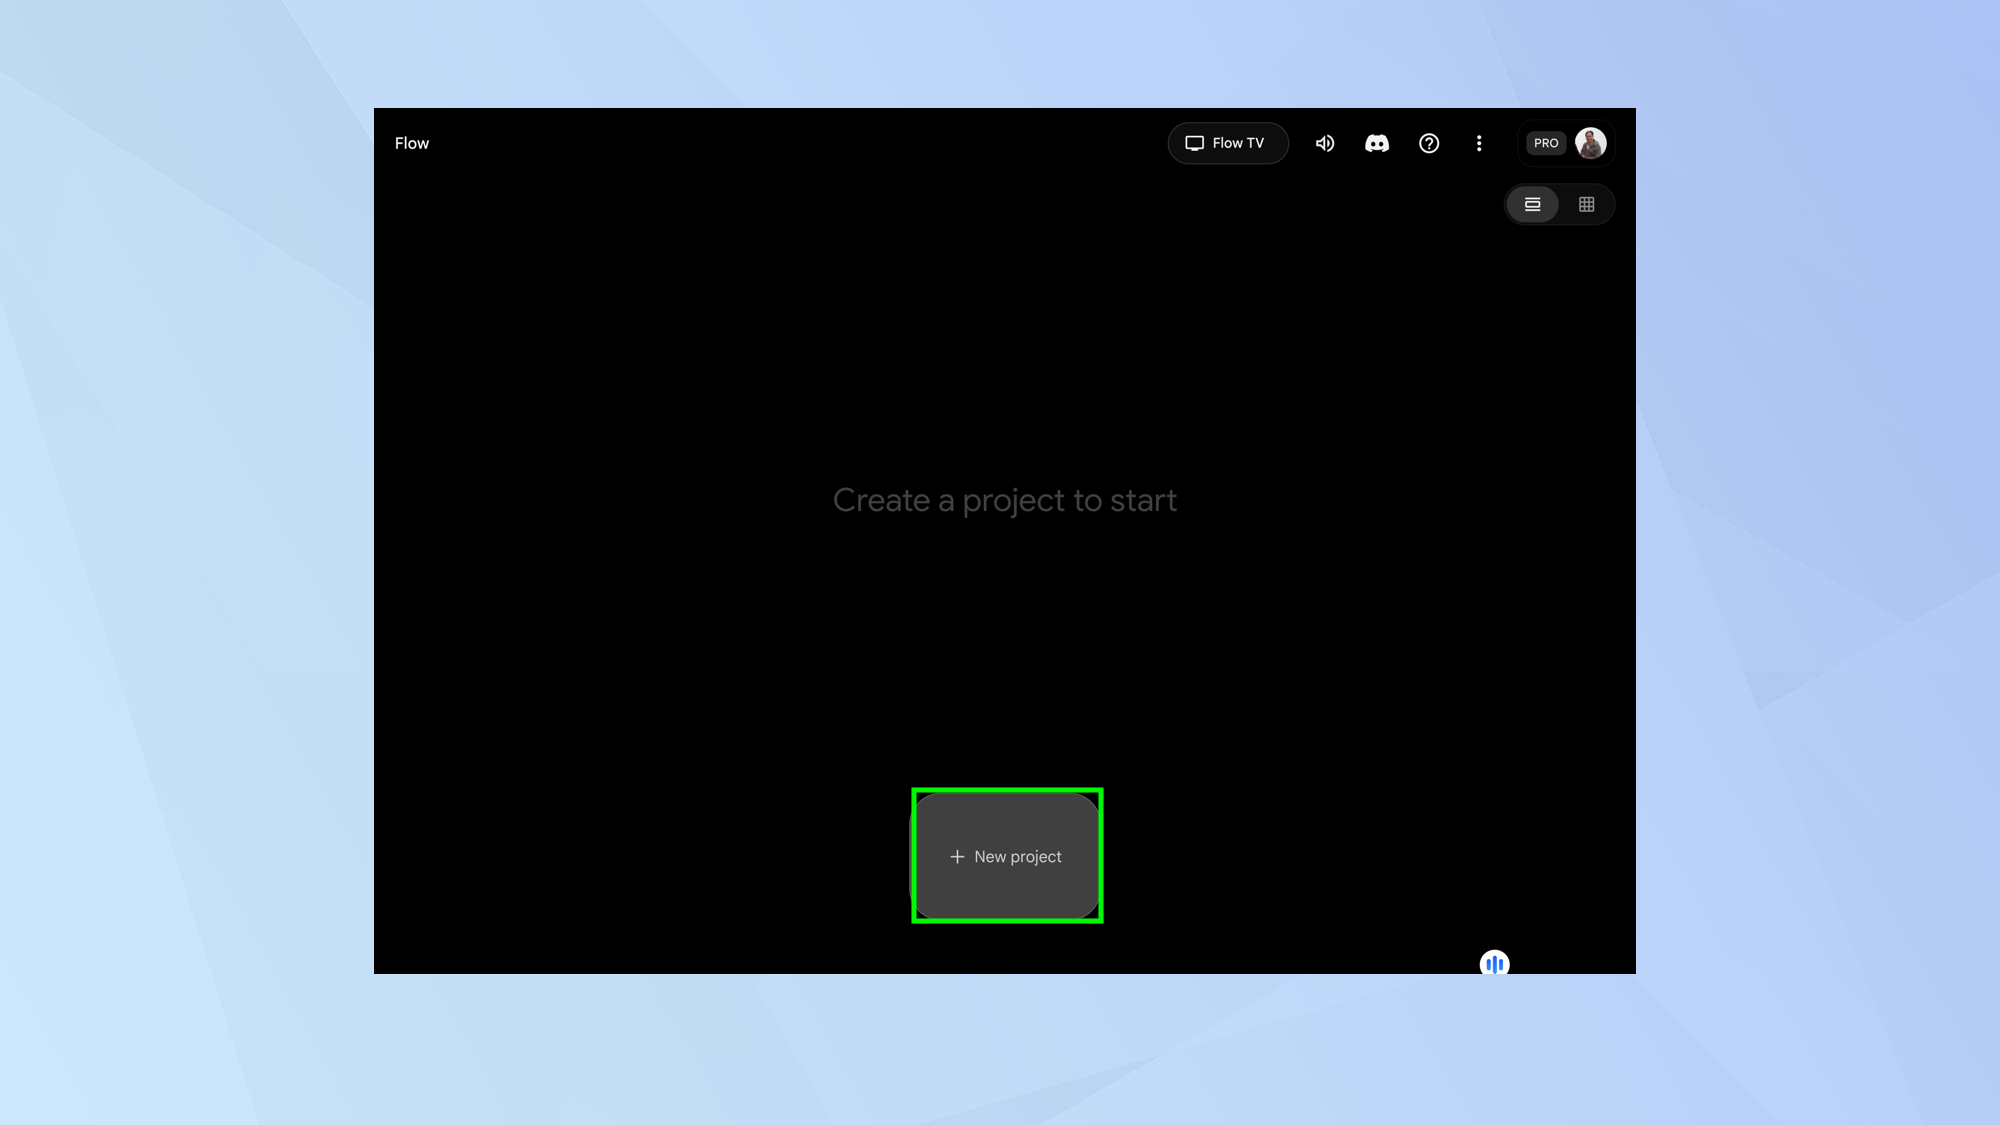
Task: Click the blue audio bars floating icon
Action: 1494,964
